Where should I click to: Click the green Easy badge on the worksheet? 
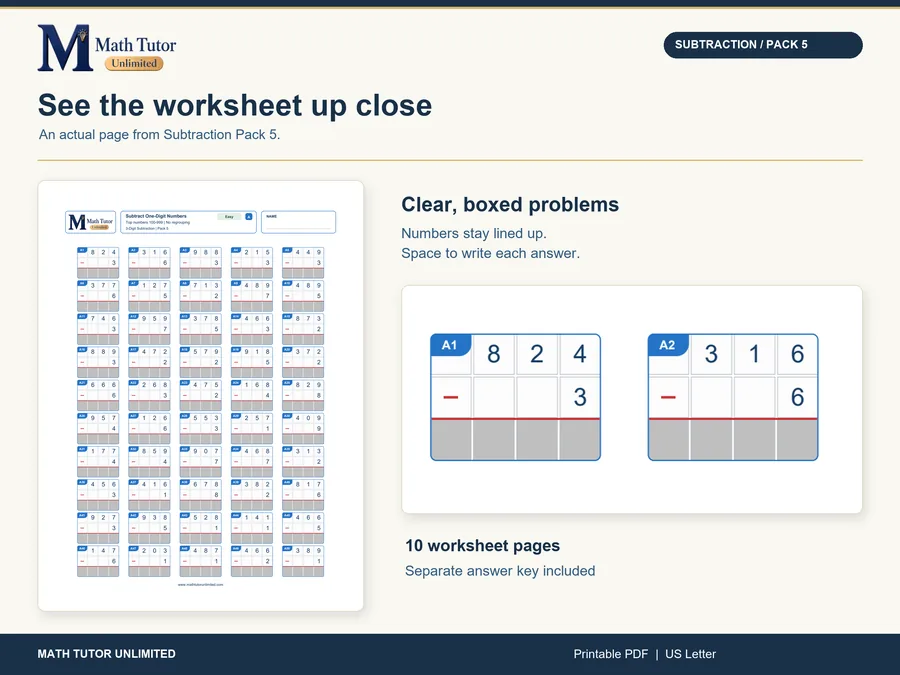(229, 216)
